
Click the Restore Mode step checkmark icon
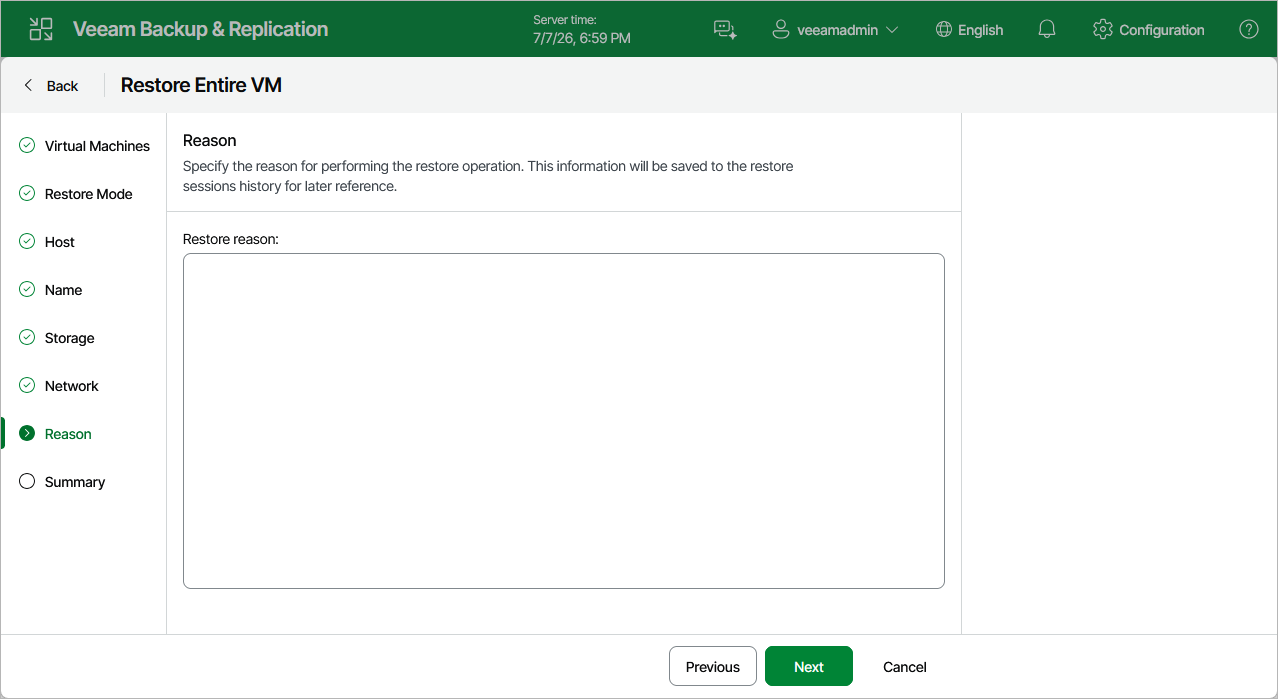point(27,193)
